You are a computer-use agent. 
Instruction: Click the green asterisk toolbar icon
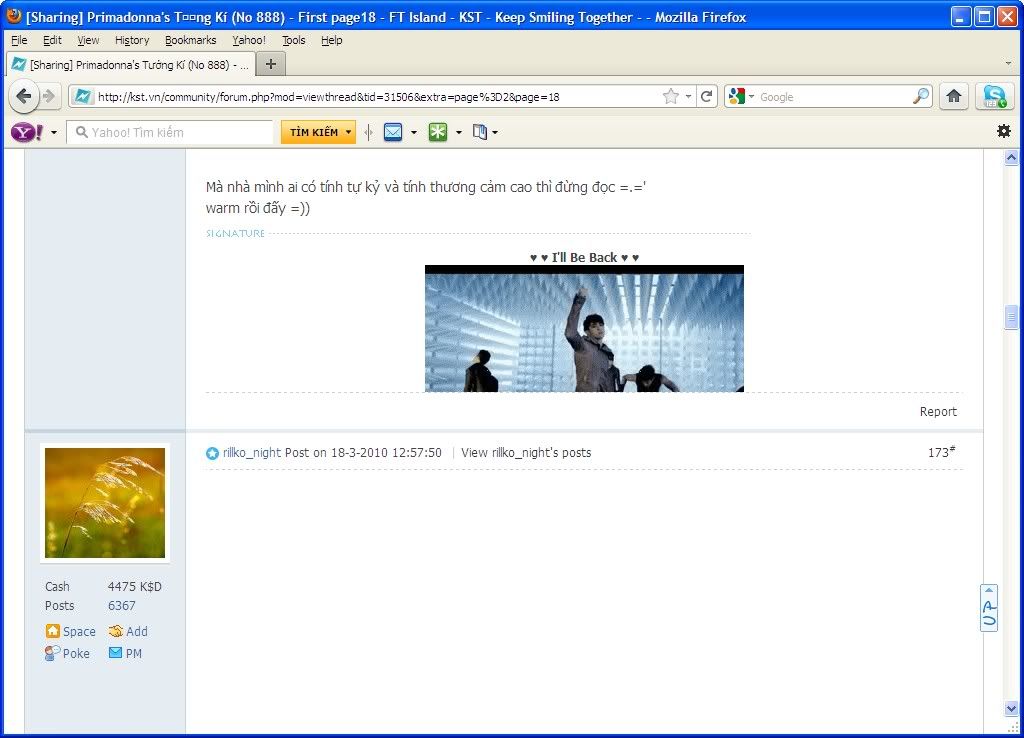pos(438,133)
